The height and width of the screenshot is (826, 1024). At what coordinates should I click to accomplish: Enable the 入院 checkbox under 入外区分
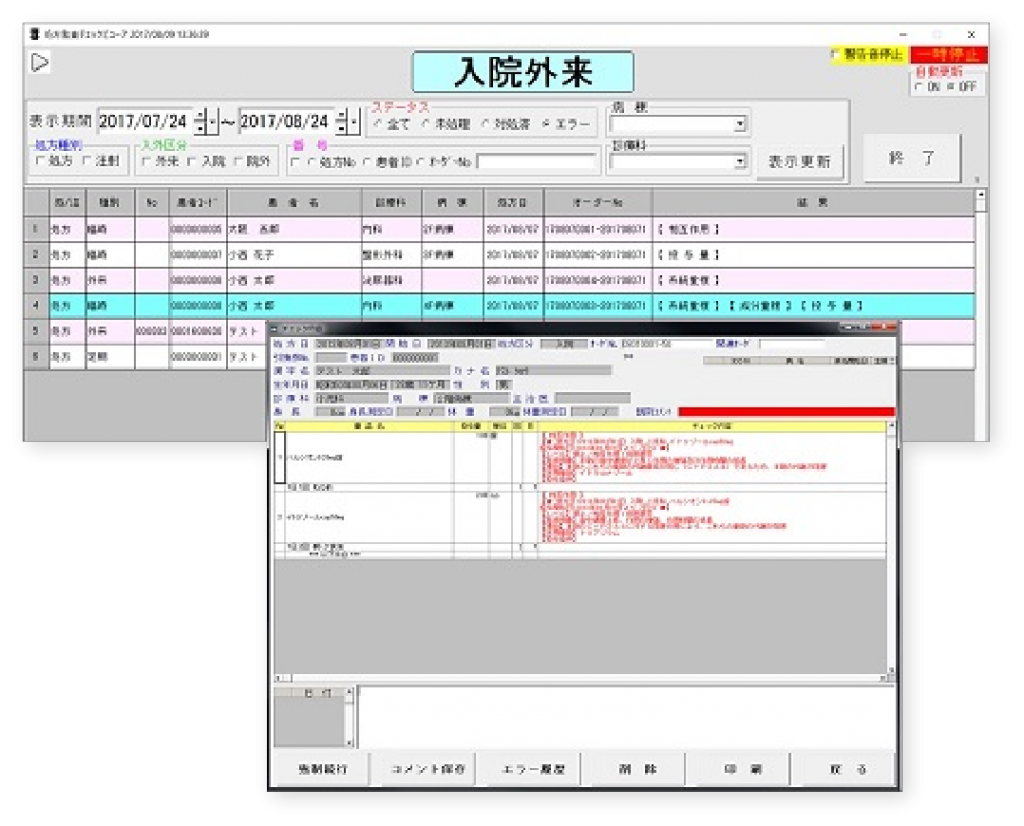tap(192, 161)
